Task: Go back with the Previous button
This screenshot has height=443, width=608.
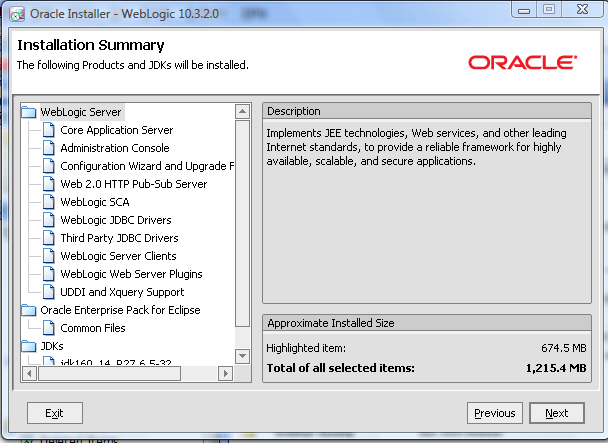Action: point(495,413)
